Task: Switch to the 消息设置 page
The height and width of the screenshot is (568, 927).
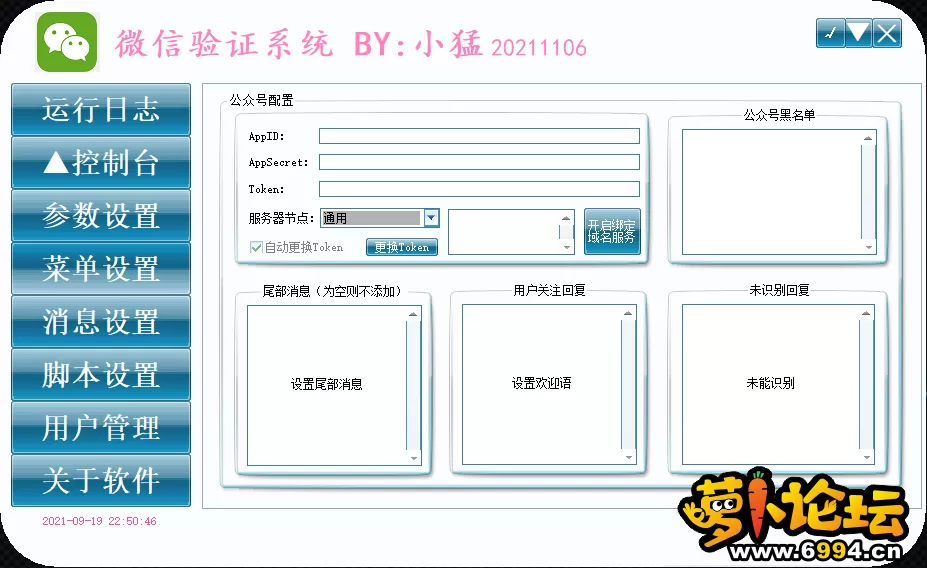Action: coord(101,322)
